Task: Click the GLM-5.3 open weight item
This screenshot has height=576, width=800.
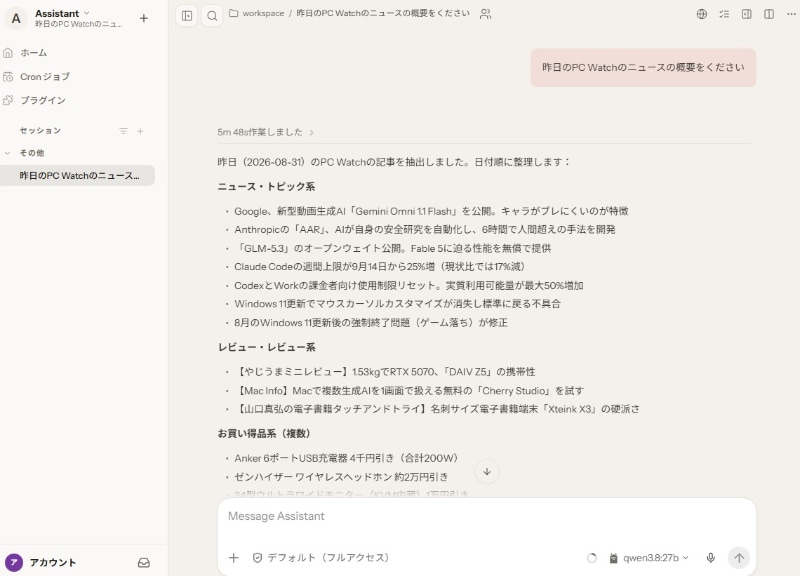Action: click(x=393, y=248)
